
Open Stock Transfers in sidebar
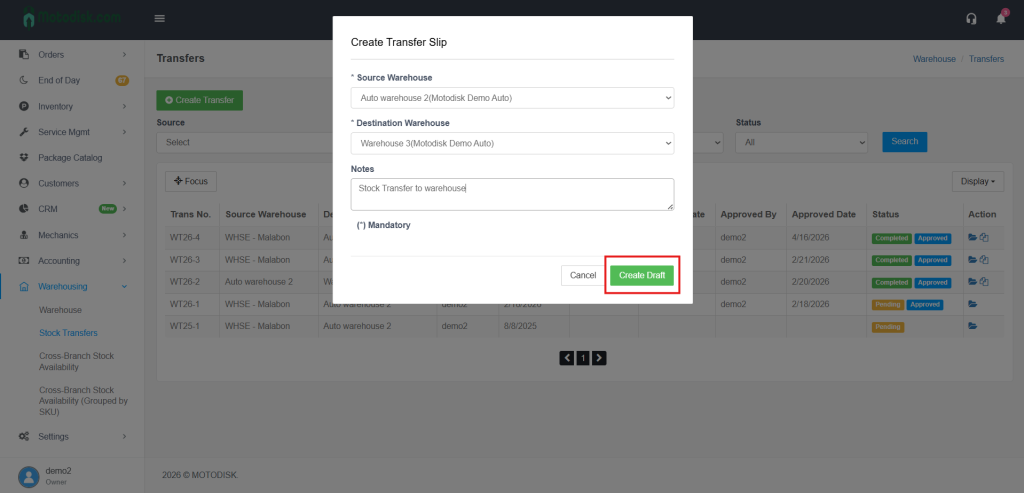click(x=68, y=332)
